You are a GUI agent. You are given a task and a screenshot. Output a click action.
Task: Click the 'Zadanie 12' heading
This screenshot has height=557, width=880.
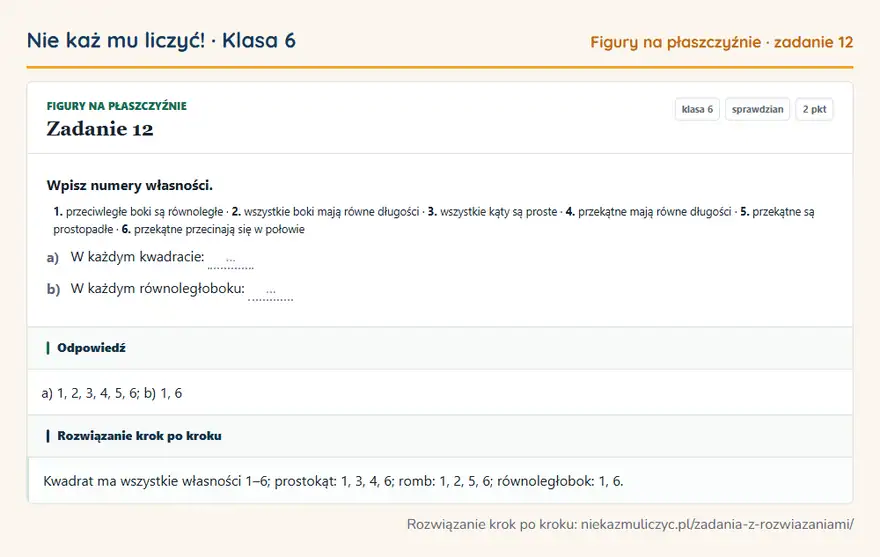click(x=100, y=129)
